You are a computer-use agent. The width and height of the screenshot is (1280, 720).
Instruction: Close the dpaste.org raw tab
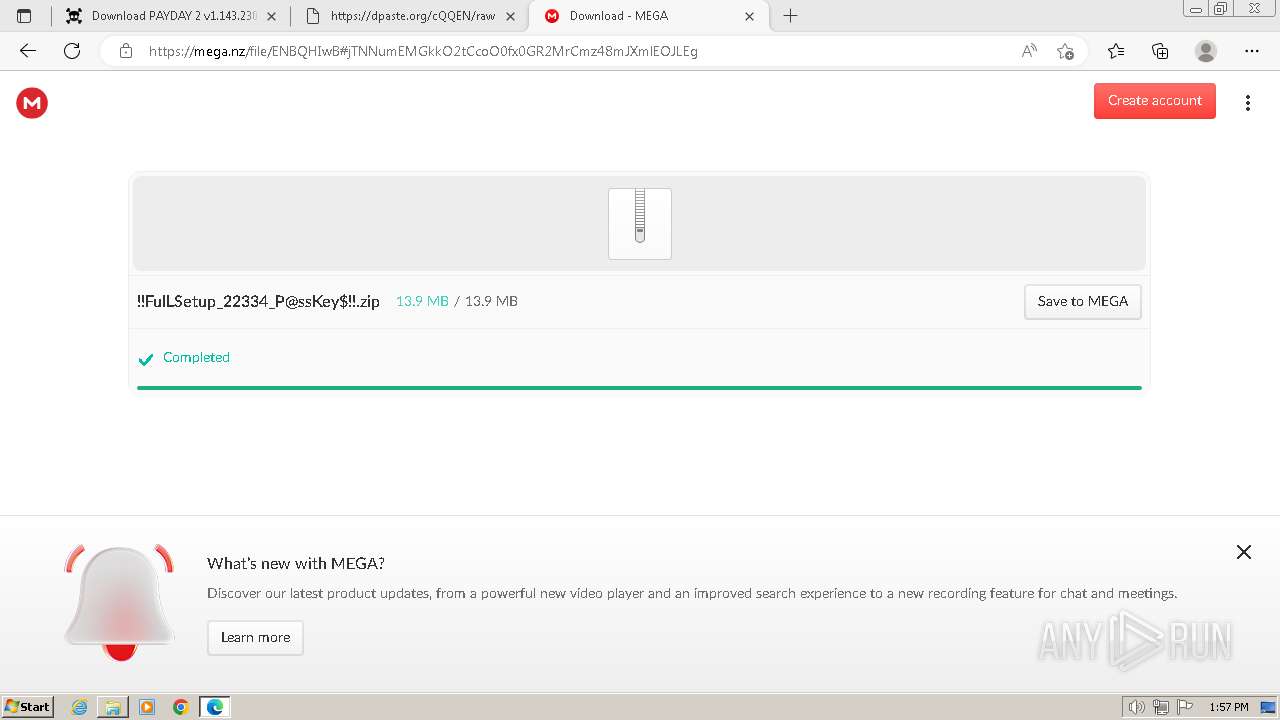(x=510, y=16)
